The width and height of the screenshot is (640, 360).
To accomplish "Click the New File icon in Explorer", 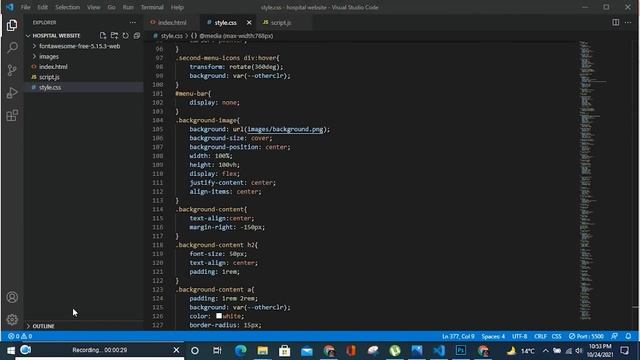I will (103, 36).
